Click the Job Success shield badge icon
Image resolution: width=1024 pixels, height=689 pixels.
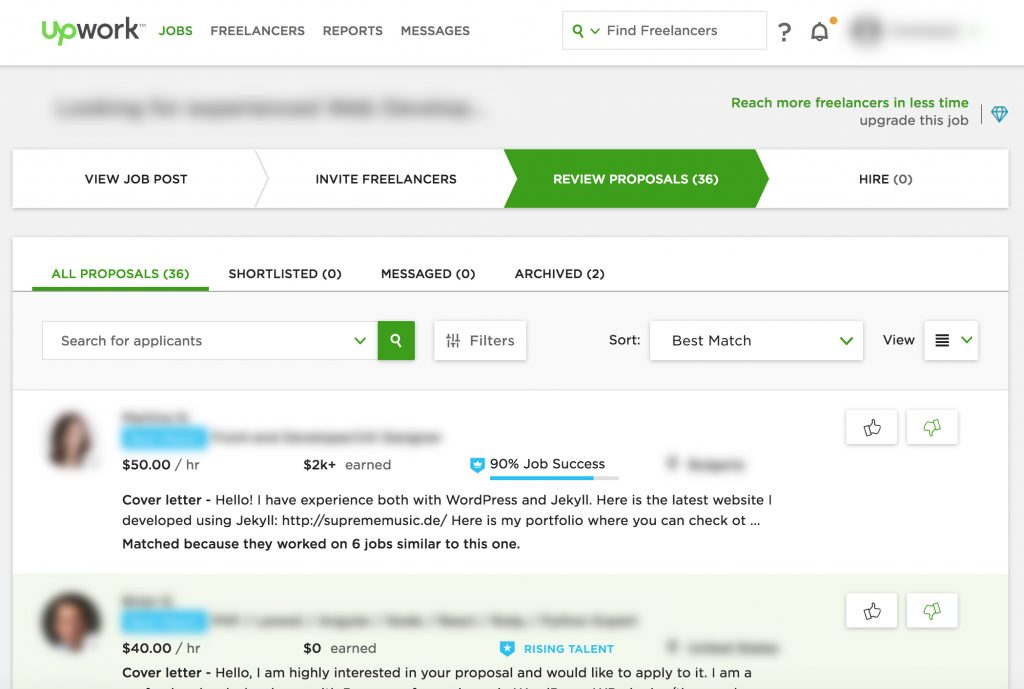pos(477,464)
